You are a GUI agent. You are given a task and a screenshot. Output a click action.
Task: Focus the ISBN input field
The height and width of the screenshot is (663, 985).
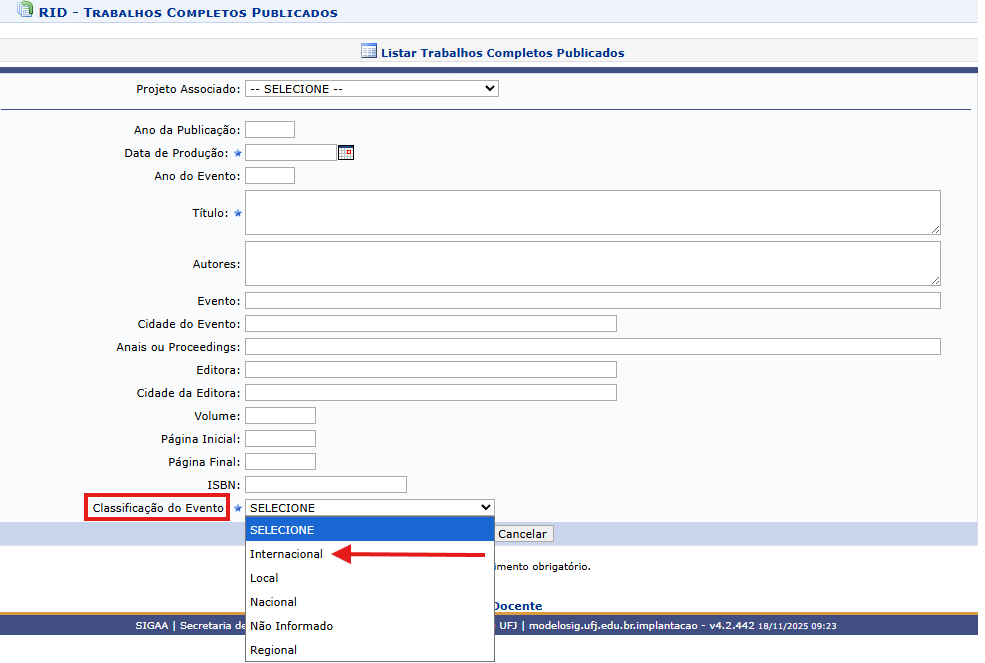tap(326, 485)
